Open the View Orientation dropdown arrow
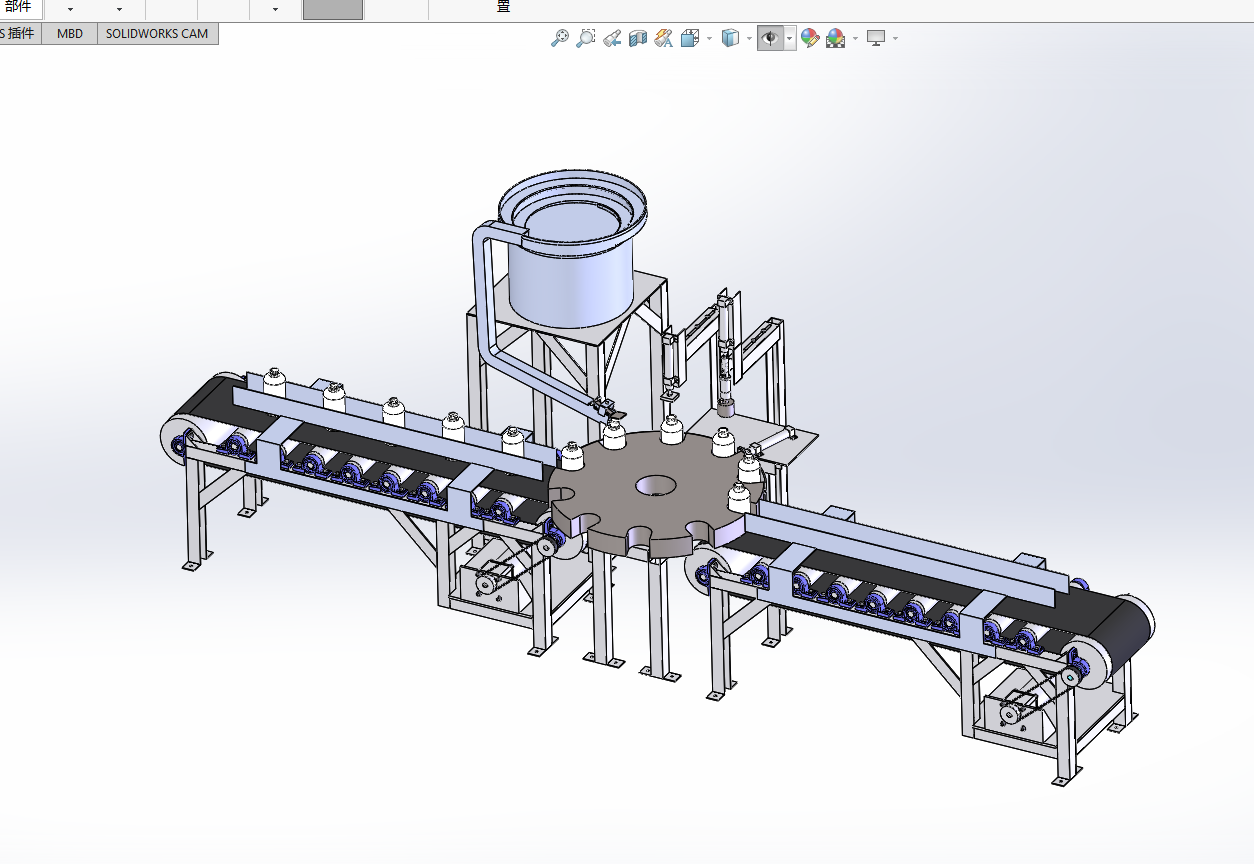 click(709, 38)
